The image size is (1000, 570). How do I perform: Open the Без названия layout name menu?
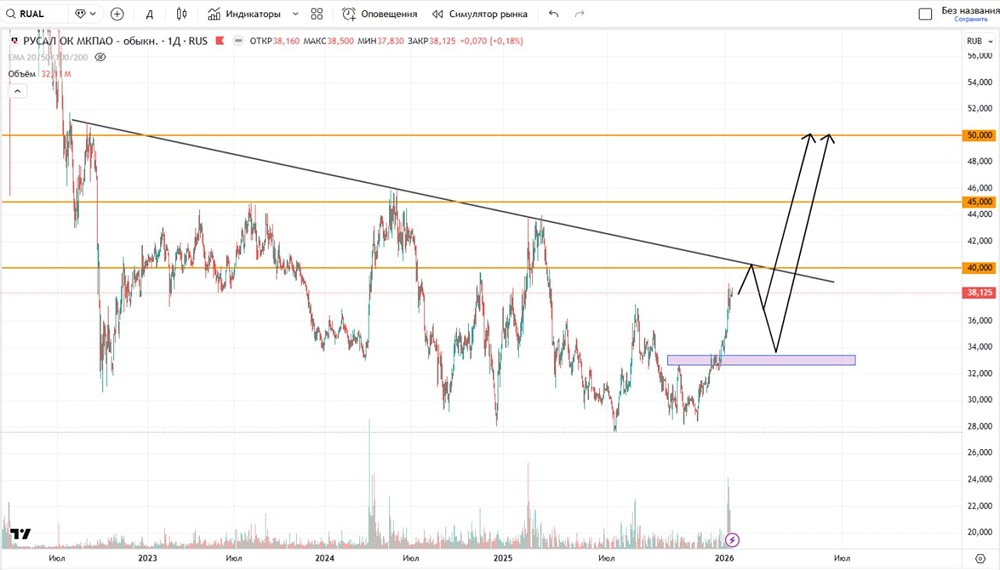point(970,10)
